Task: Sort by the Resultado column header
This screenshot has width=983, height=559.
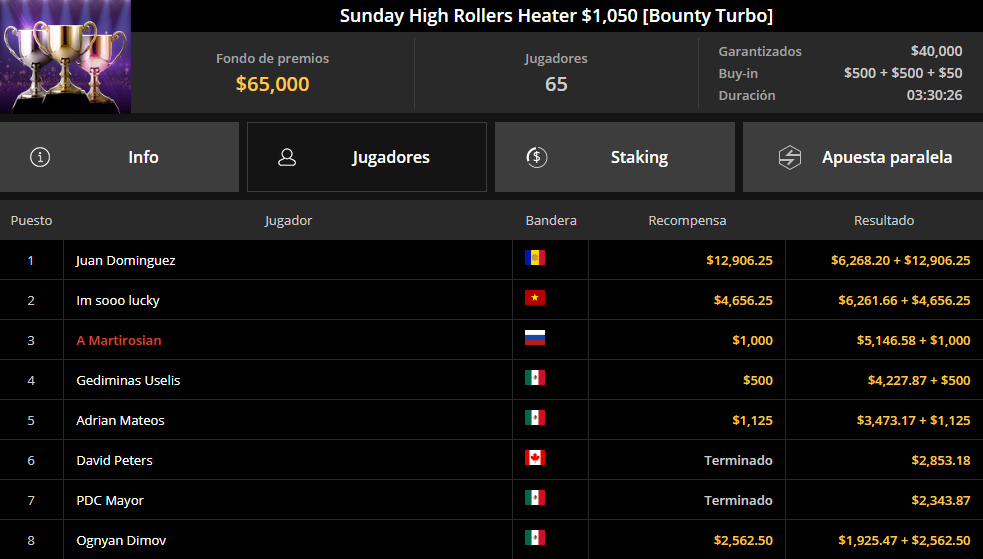Action: point(884,221)
